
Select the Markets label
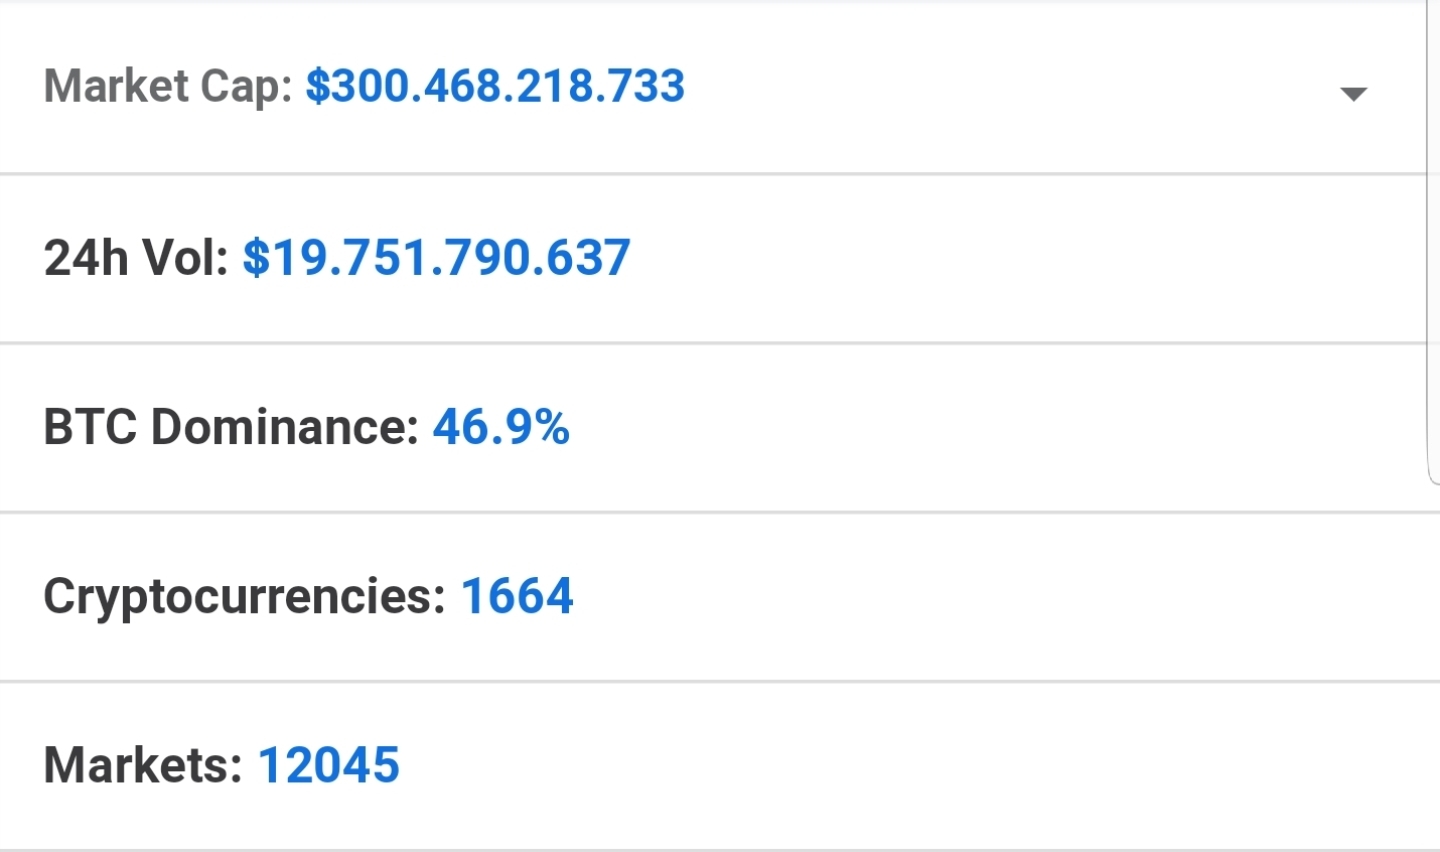tap(143, 766)
